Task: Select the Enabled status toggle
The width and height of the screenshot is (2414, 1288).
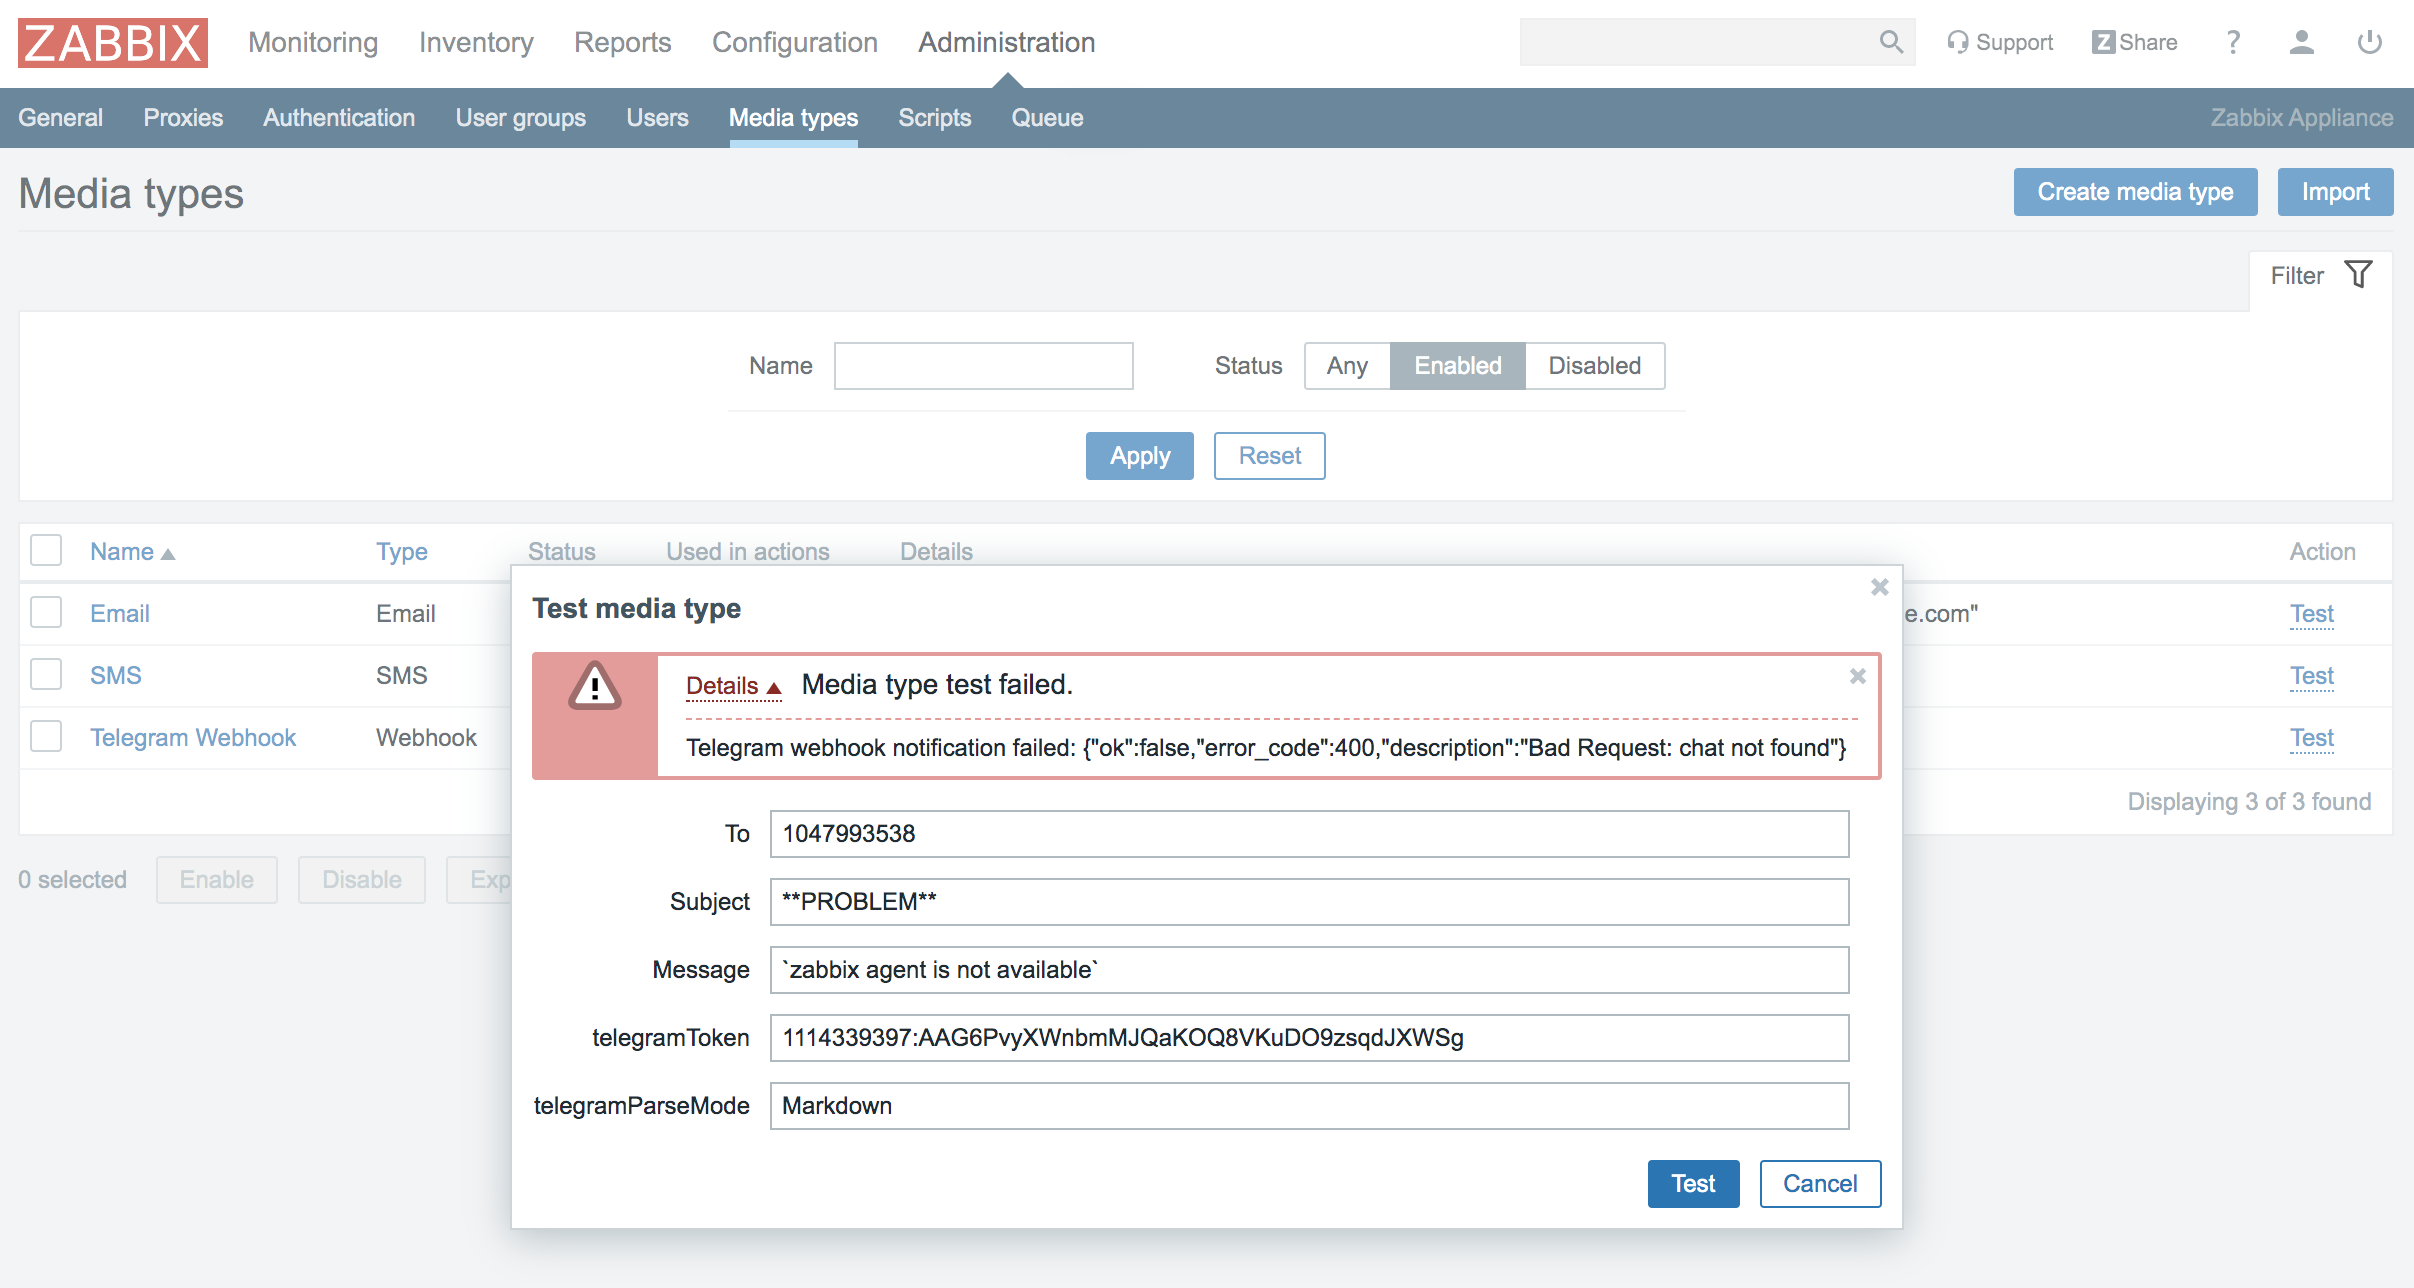Action: tap(1456, 365)
